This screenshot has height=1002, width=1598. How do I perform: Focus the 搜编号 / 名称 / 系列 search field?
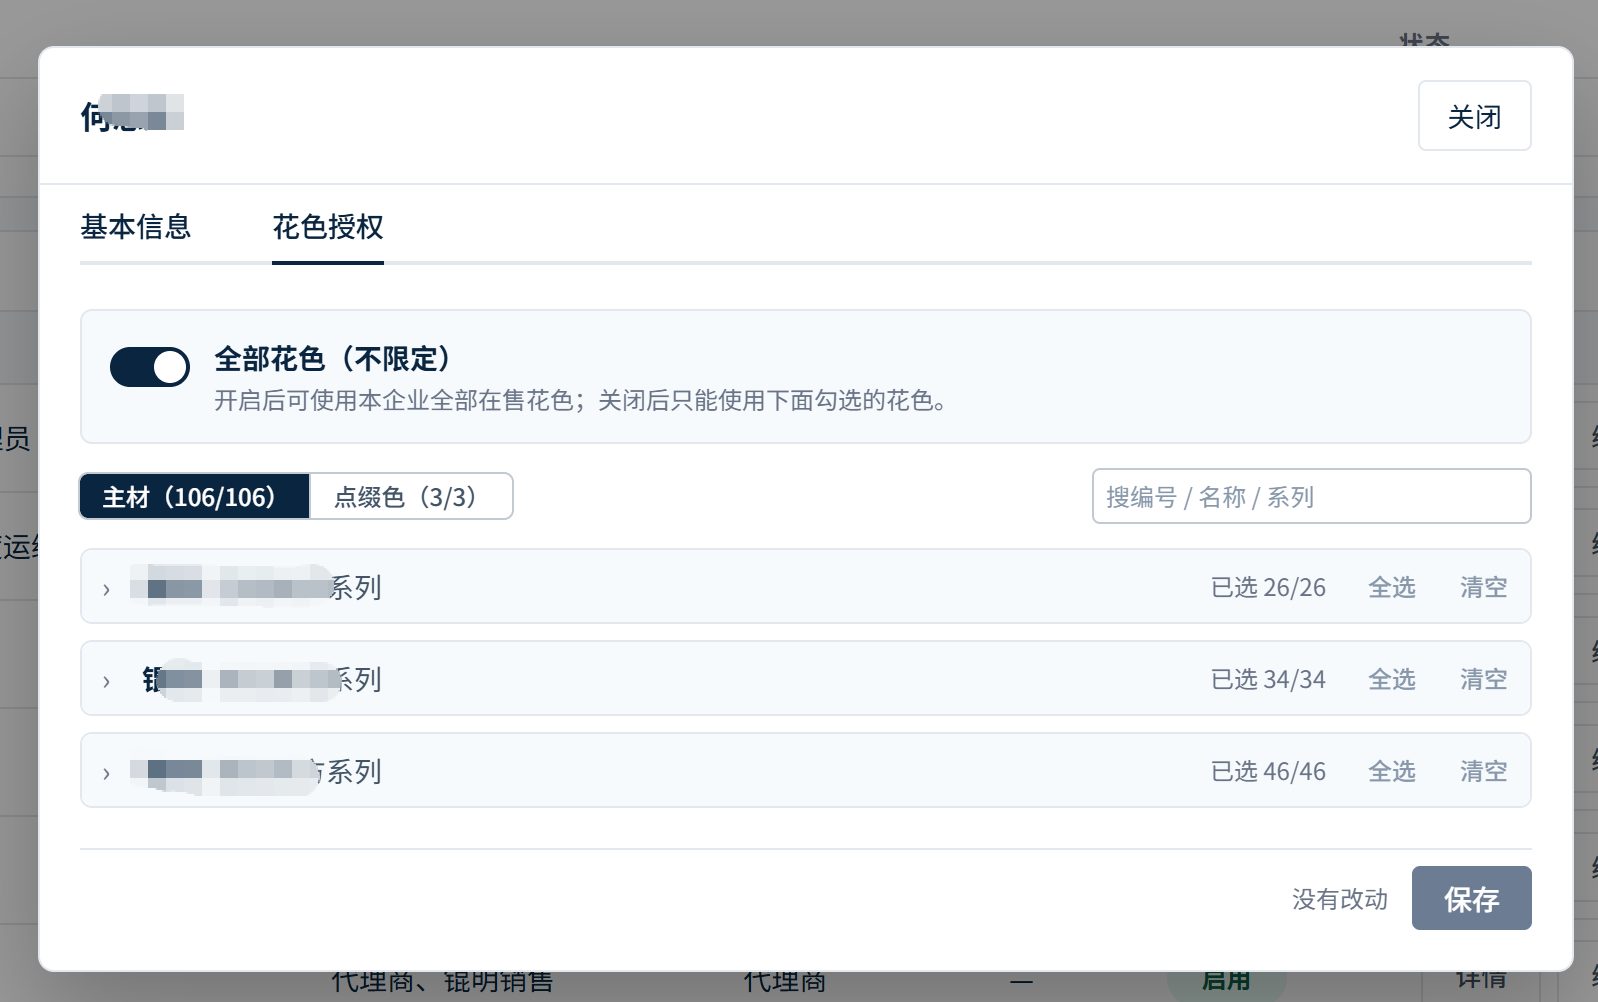1311,496
